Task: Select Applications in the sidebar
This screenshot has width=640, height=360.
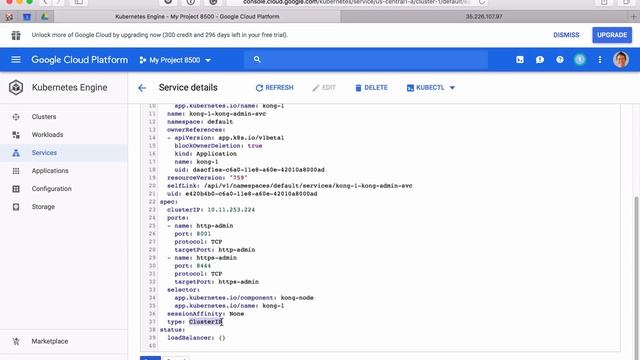Action: coord(50,171)
